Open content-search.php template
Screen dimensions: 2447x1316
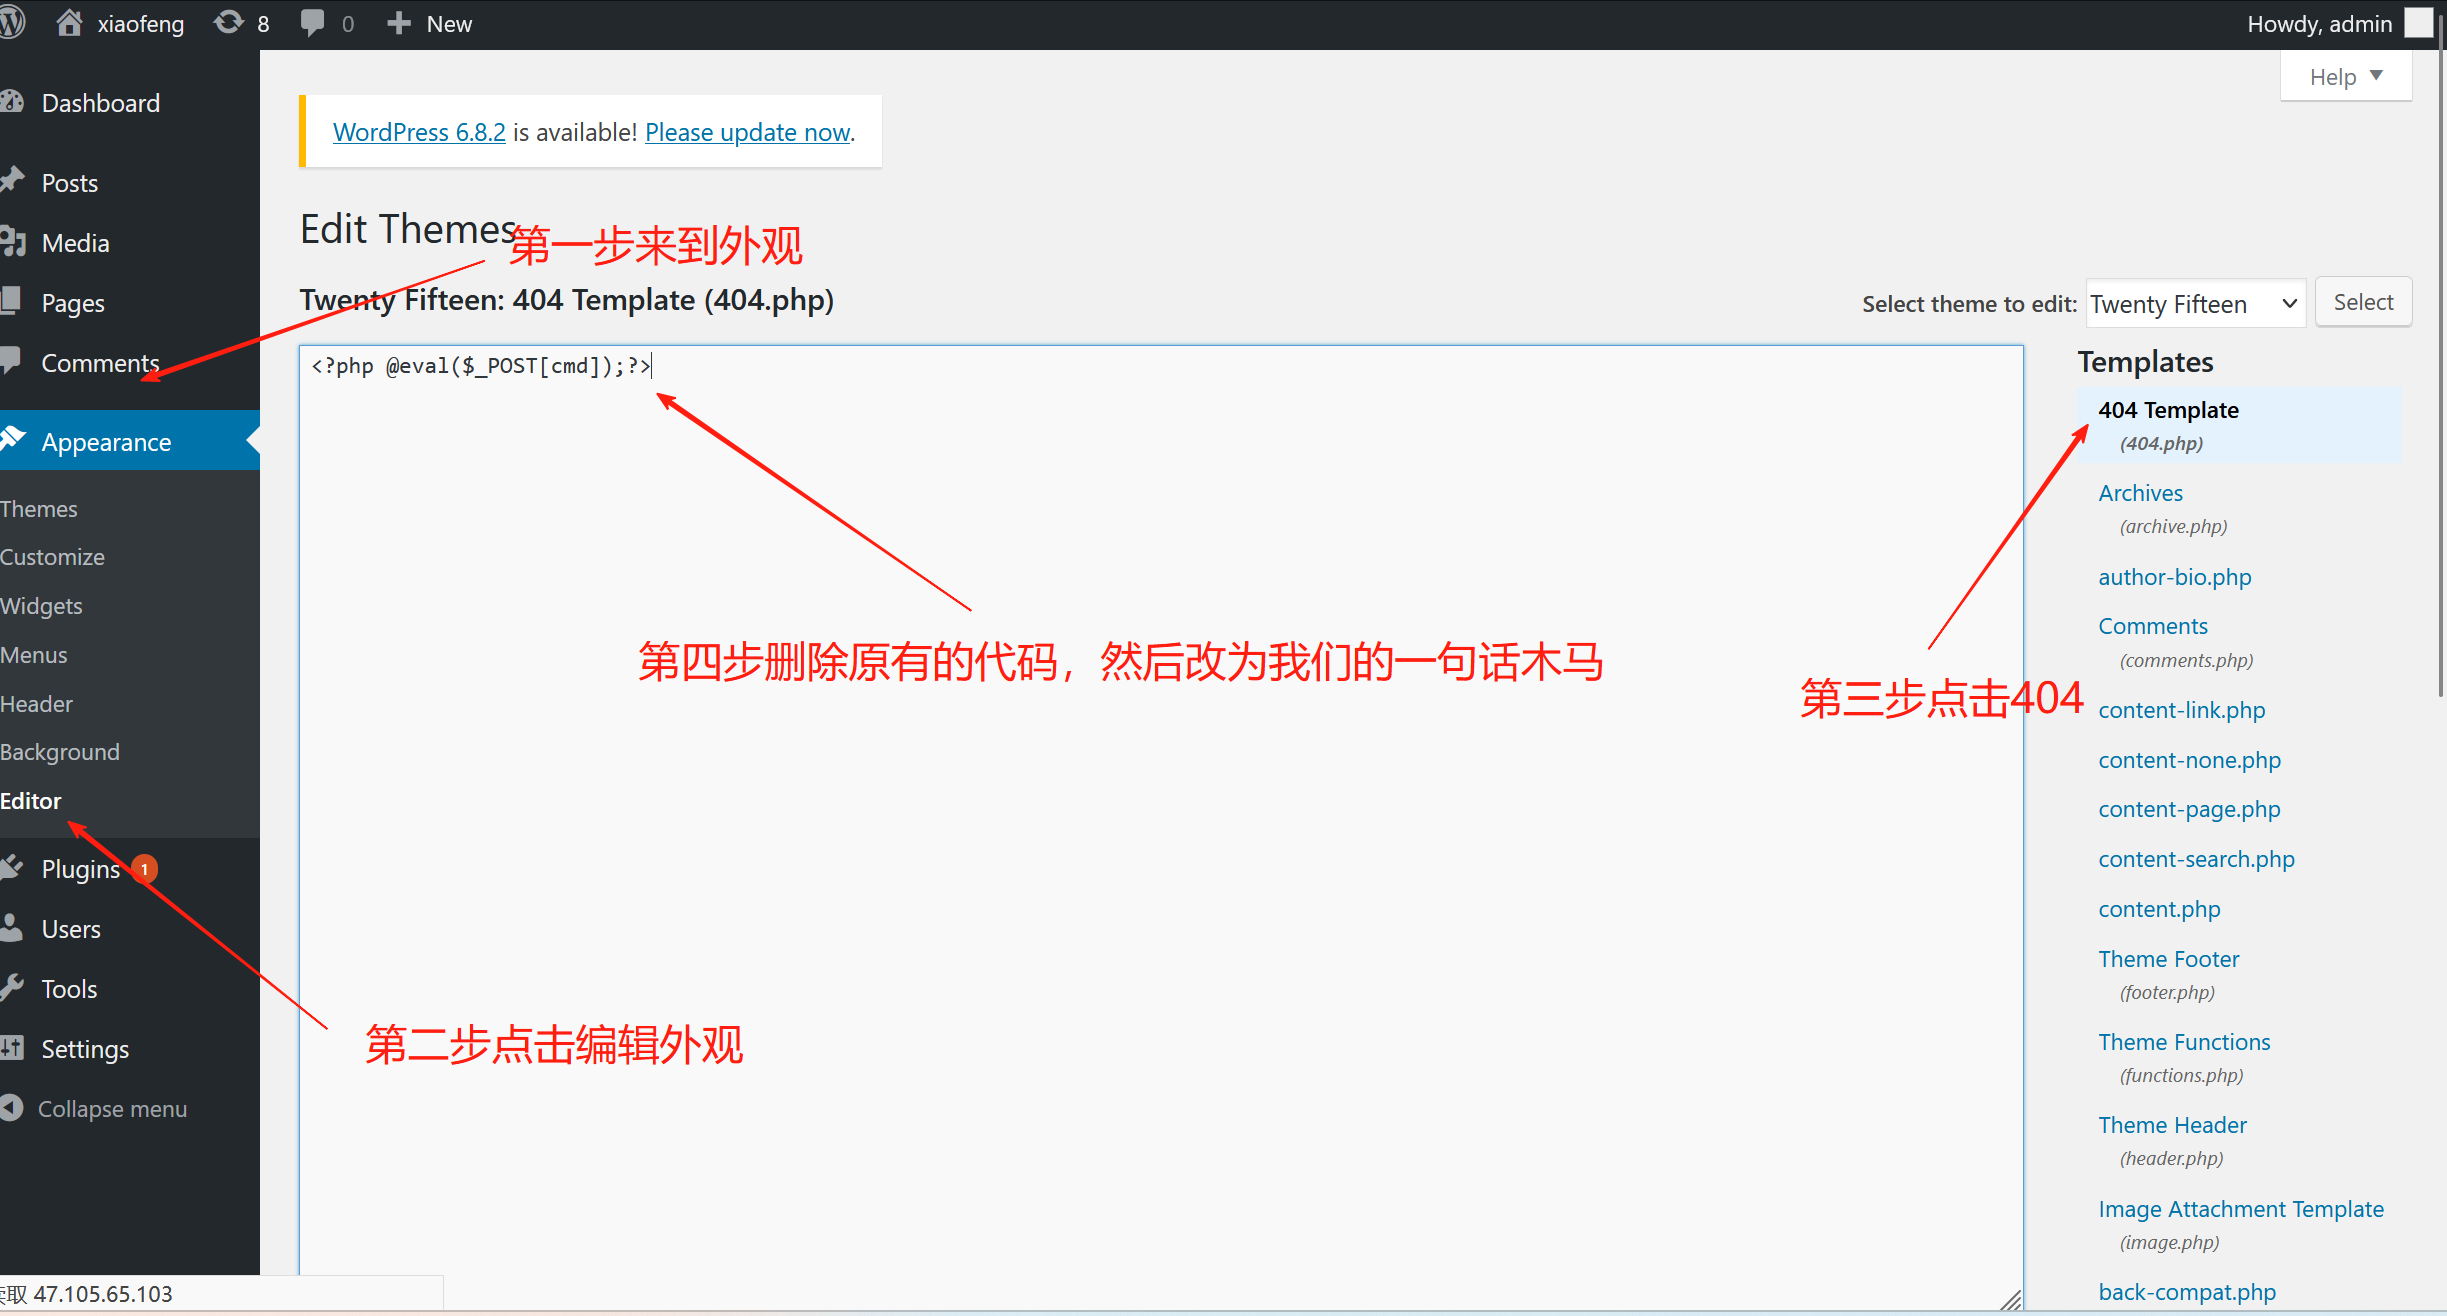(2197, 859)
